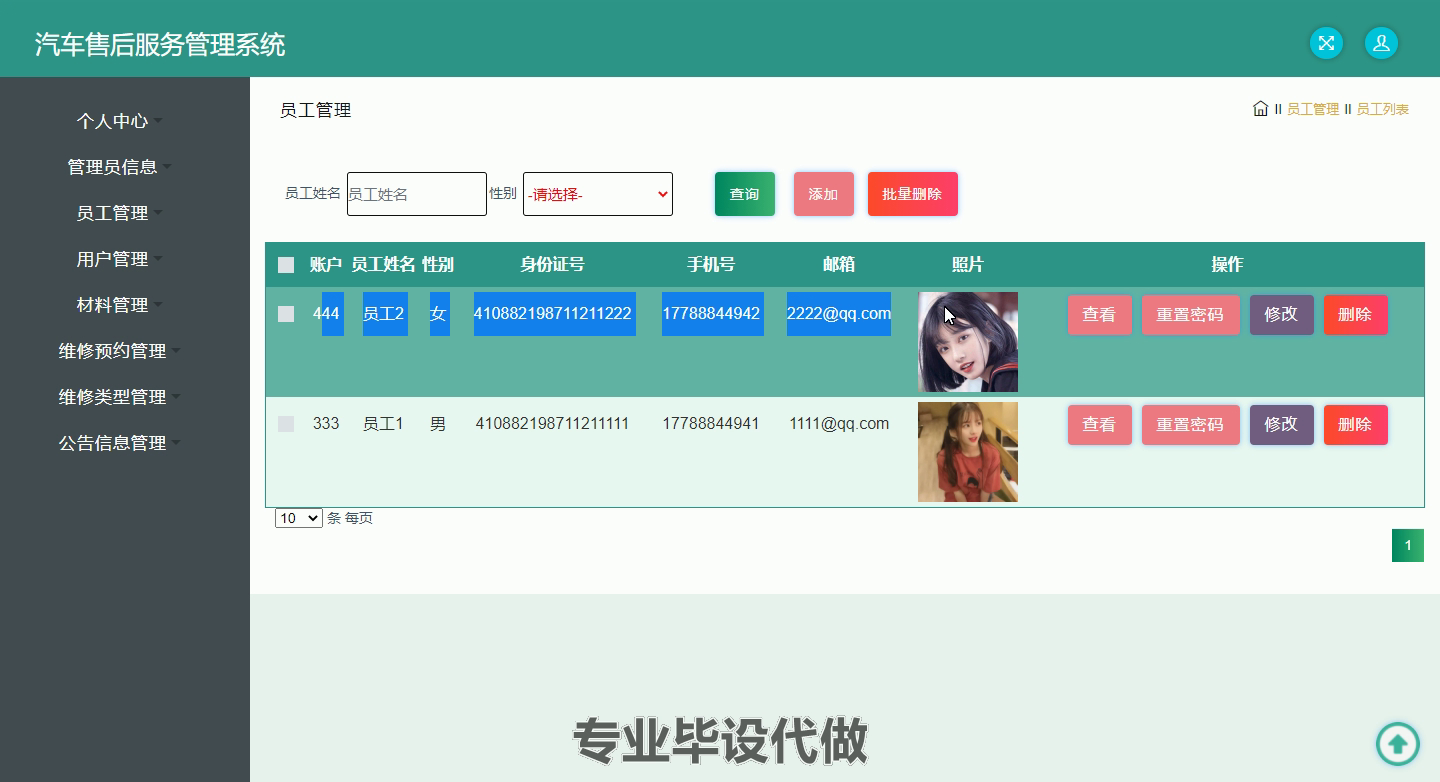View details of 员工1 with 查看
Screen dimensions: 1440x782
point(1100,425)
